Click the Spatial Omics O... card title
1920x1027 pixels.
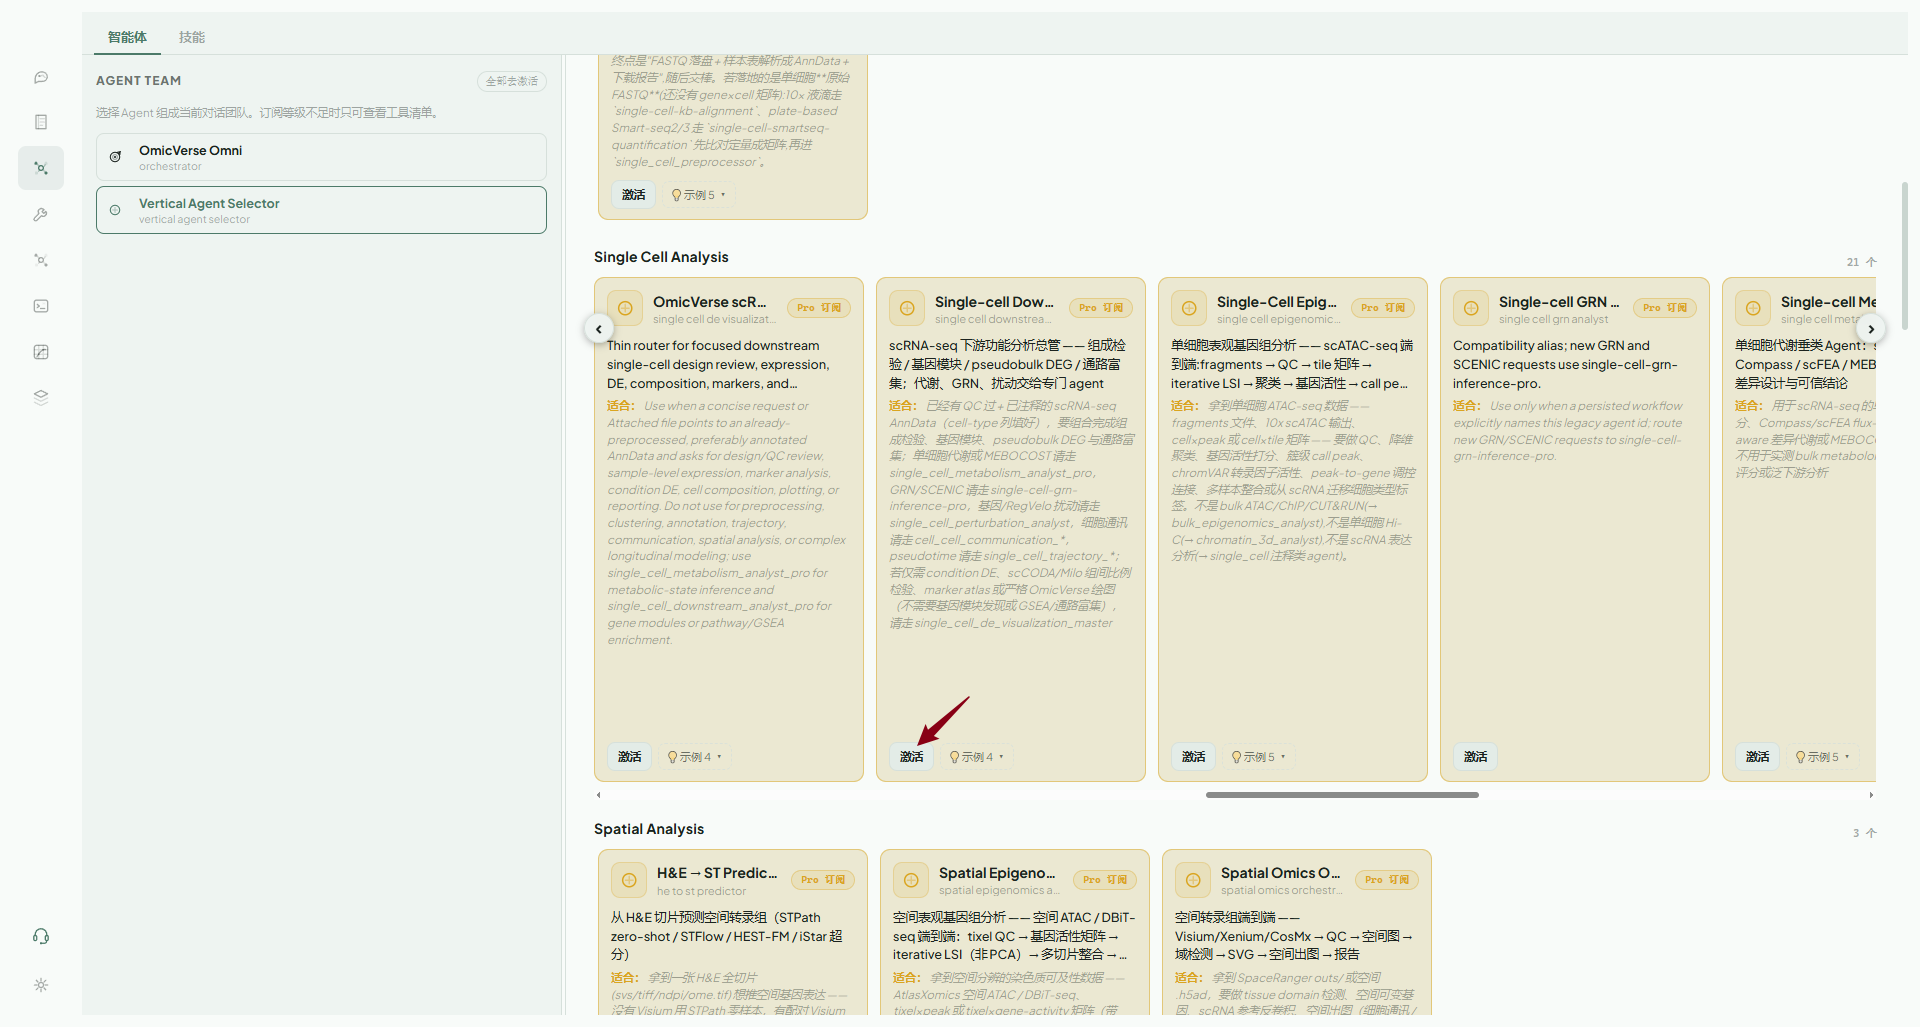[1280, 873]
